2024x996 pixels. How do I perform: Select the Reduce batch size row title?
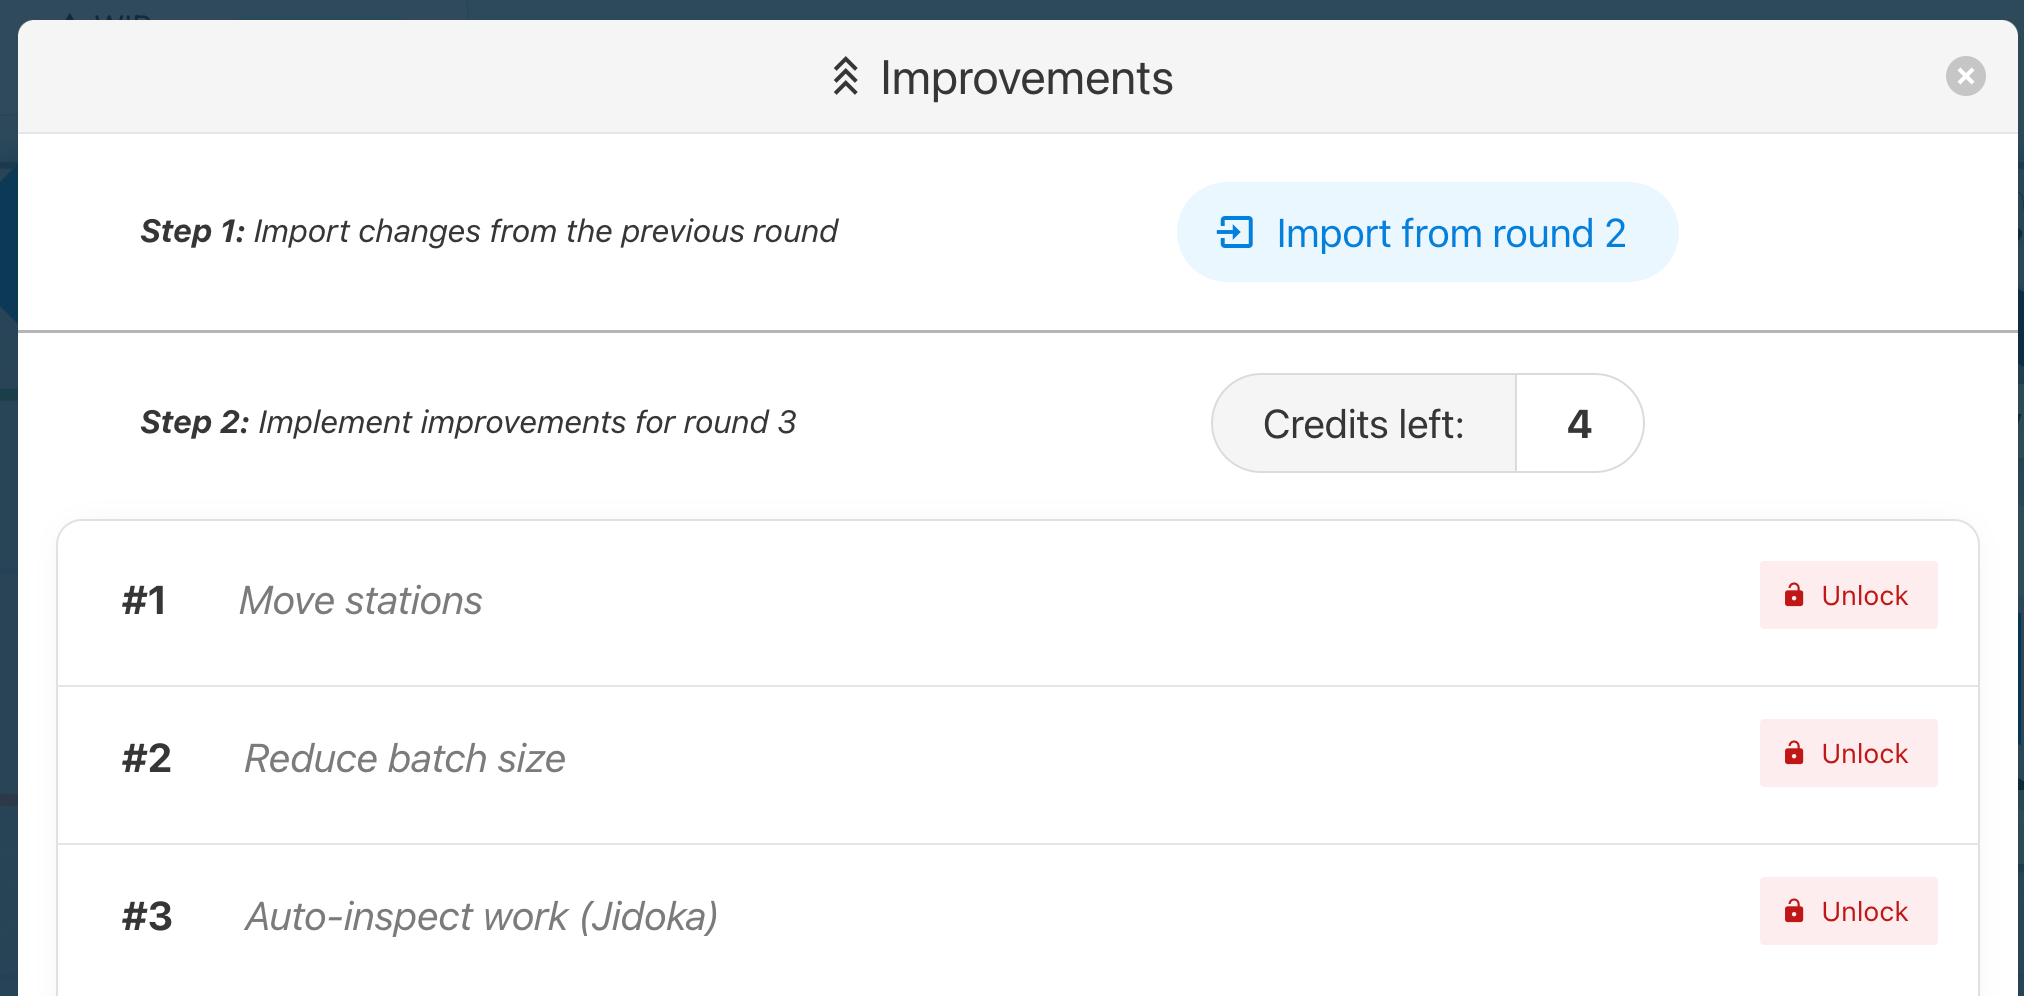point(405,759)
